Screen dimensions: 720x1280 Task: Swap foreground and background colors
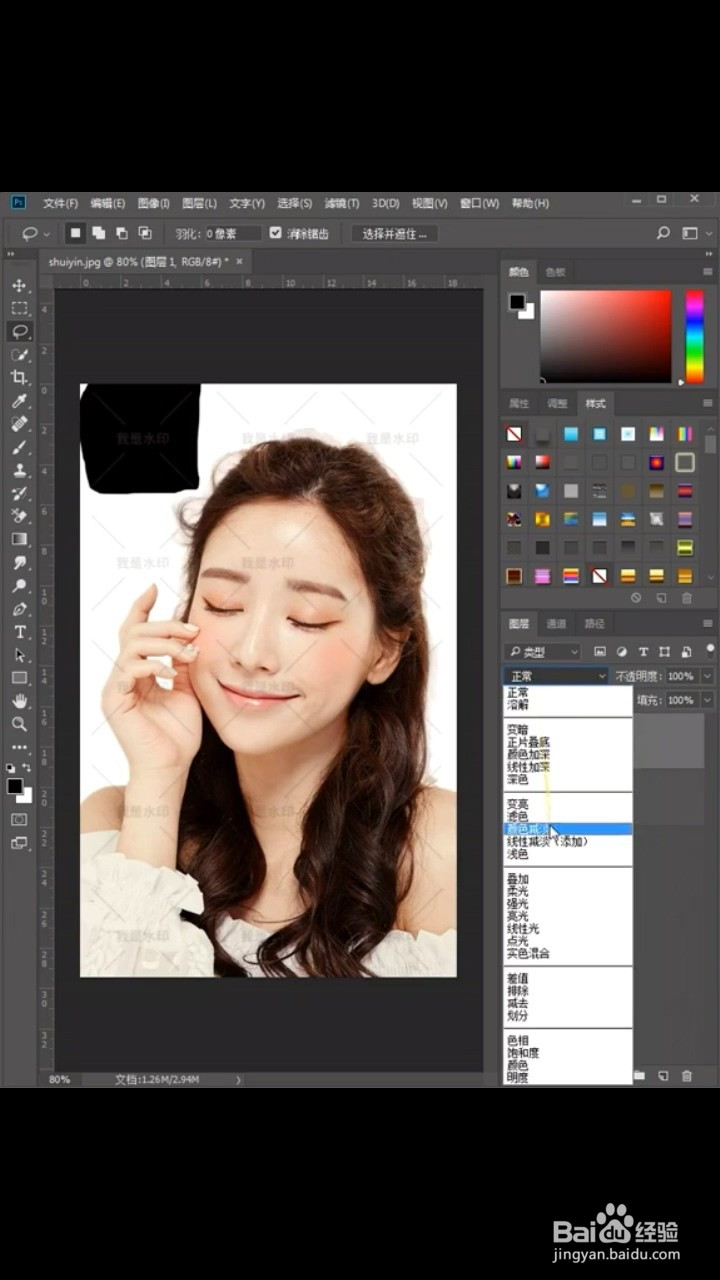27,768
